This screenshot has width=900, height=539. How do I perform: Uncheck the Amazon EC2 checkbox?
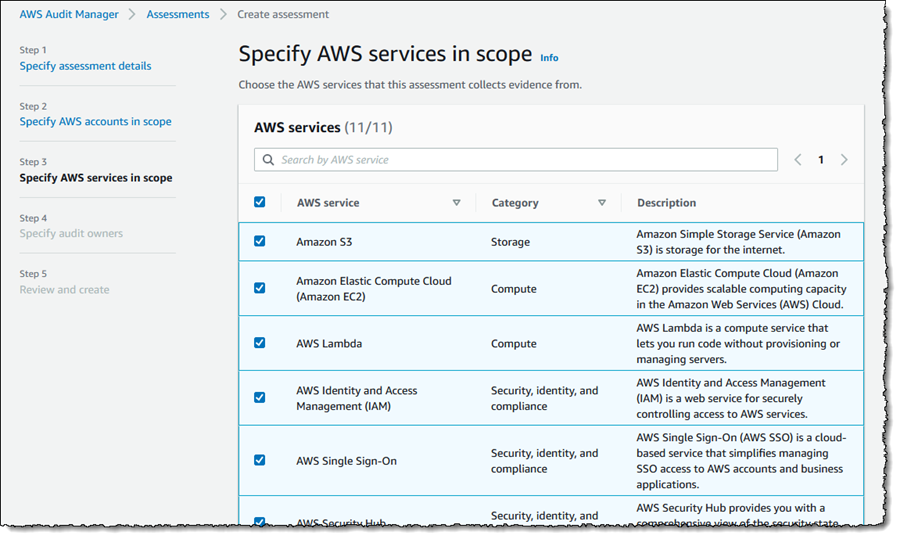(259, 288)
